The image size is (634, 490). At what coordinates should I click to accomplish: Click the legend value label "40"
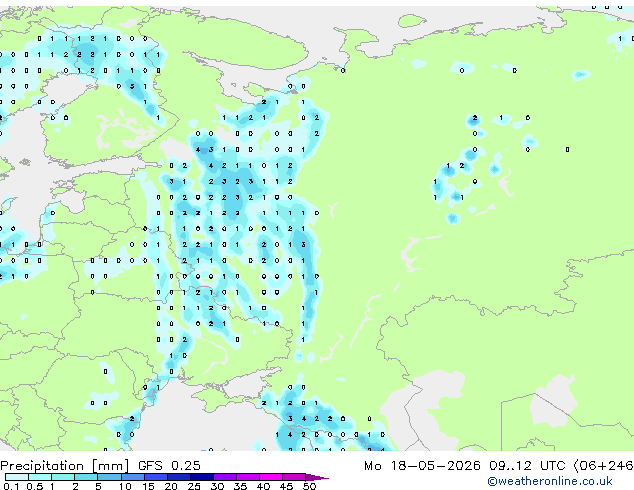[x=263, y=486]
